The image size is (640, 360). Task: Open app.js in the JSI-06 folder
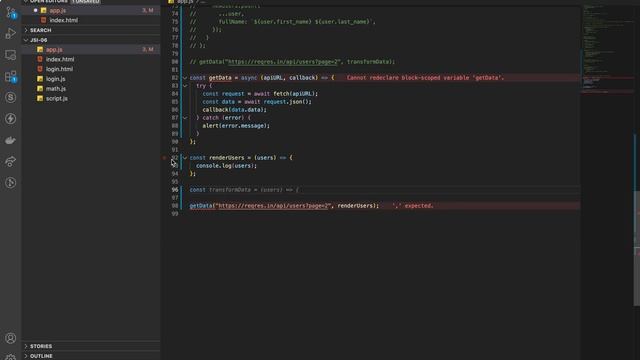[91, 49]
